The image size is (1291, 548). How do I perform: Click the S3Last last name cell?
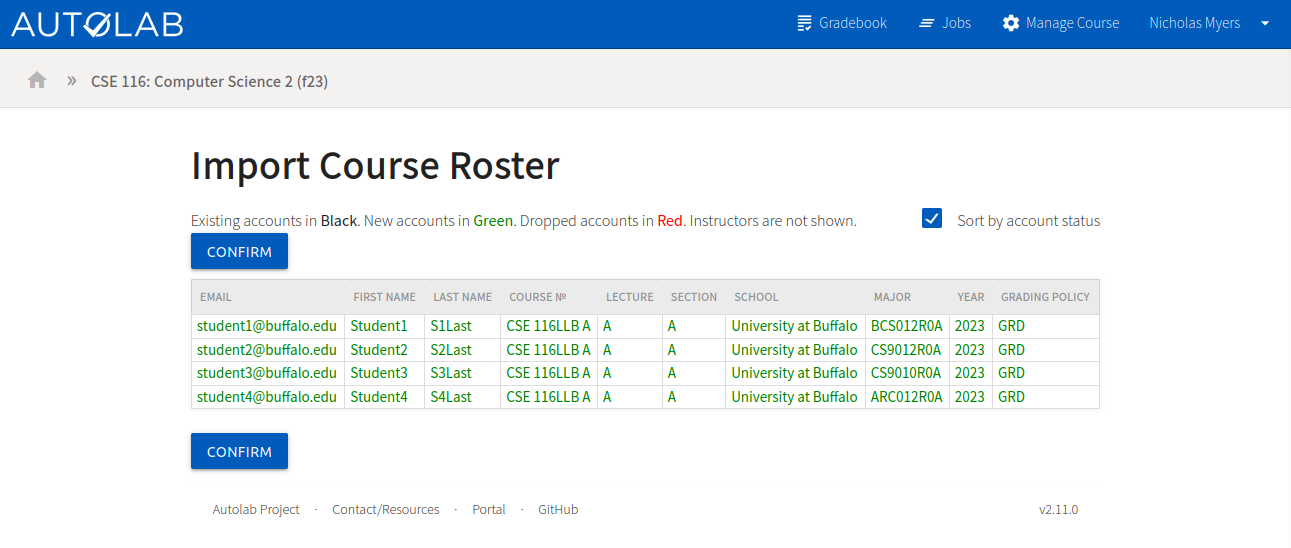463,373
